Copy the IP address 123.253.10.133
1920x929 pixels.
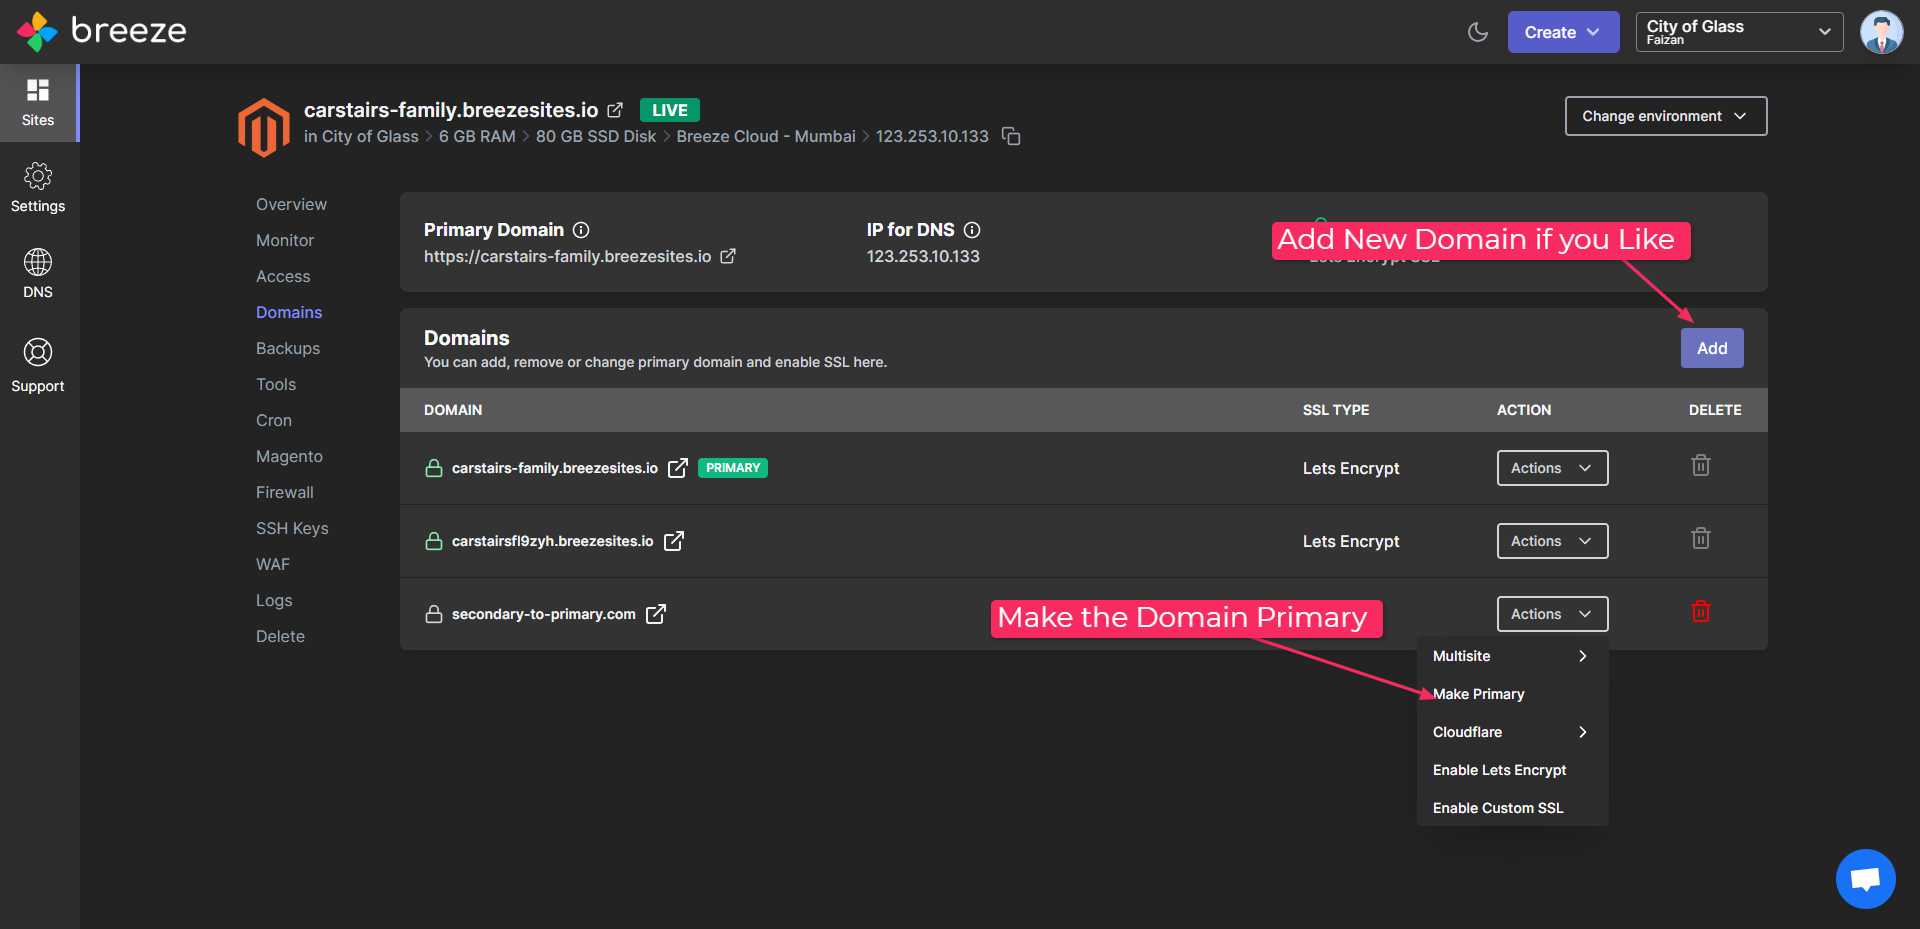pyautogui.click(x=1011, y=136)
